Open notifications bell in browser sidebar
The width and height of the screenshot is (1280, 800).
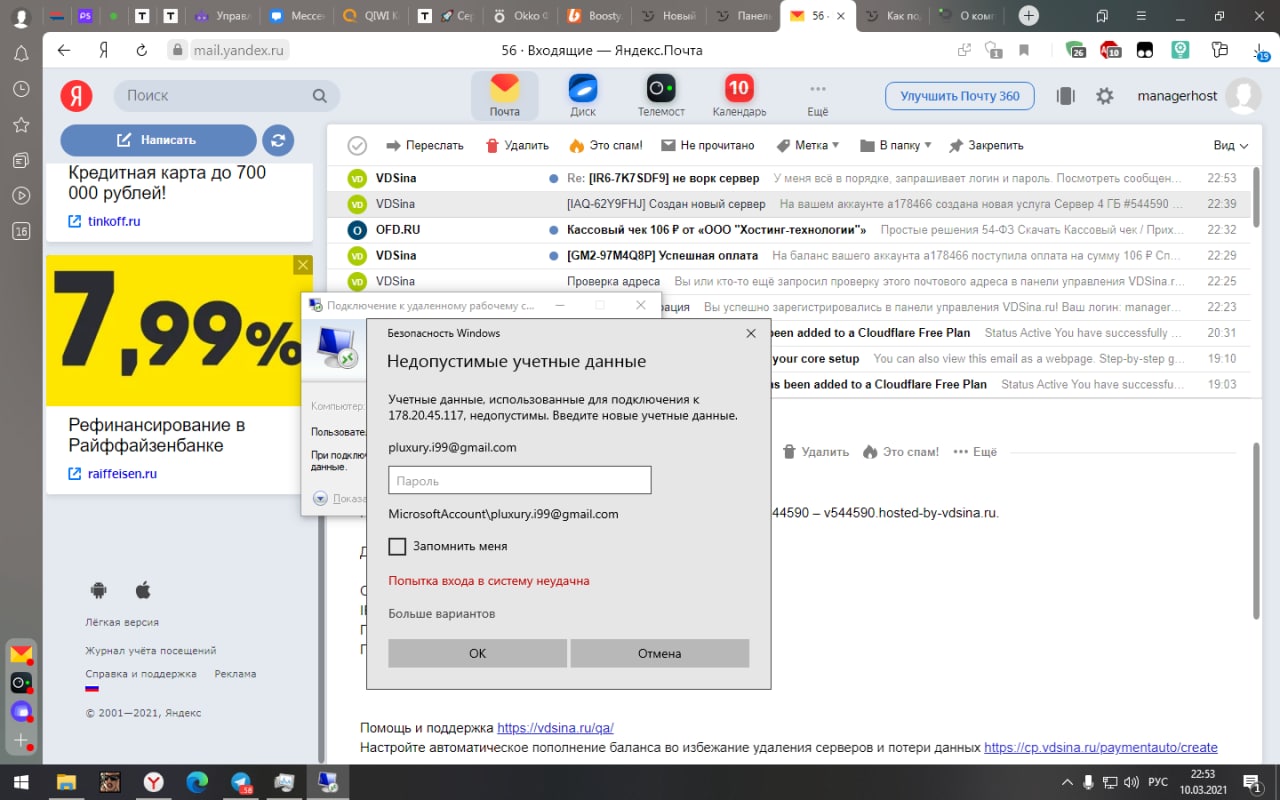coord(21,54)
